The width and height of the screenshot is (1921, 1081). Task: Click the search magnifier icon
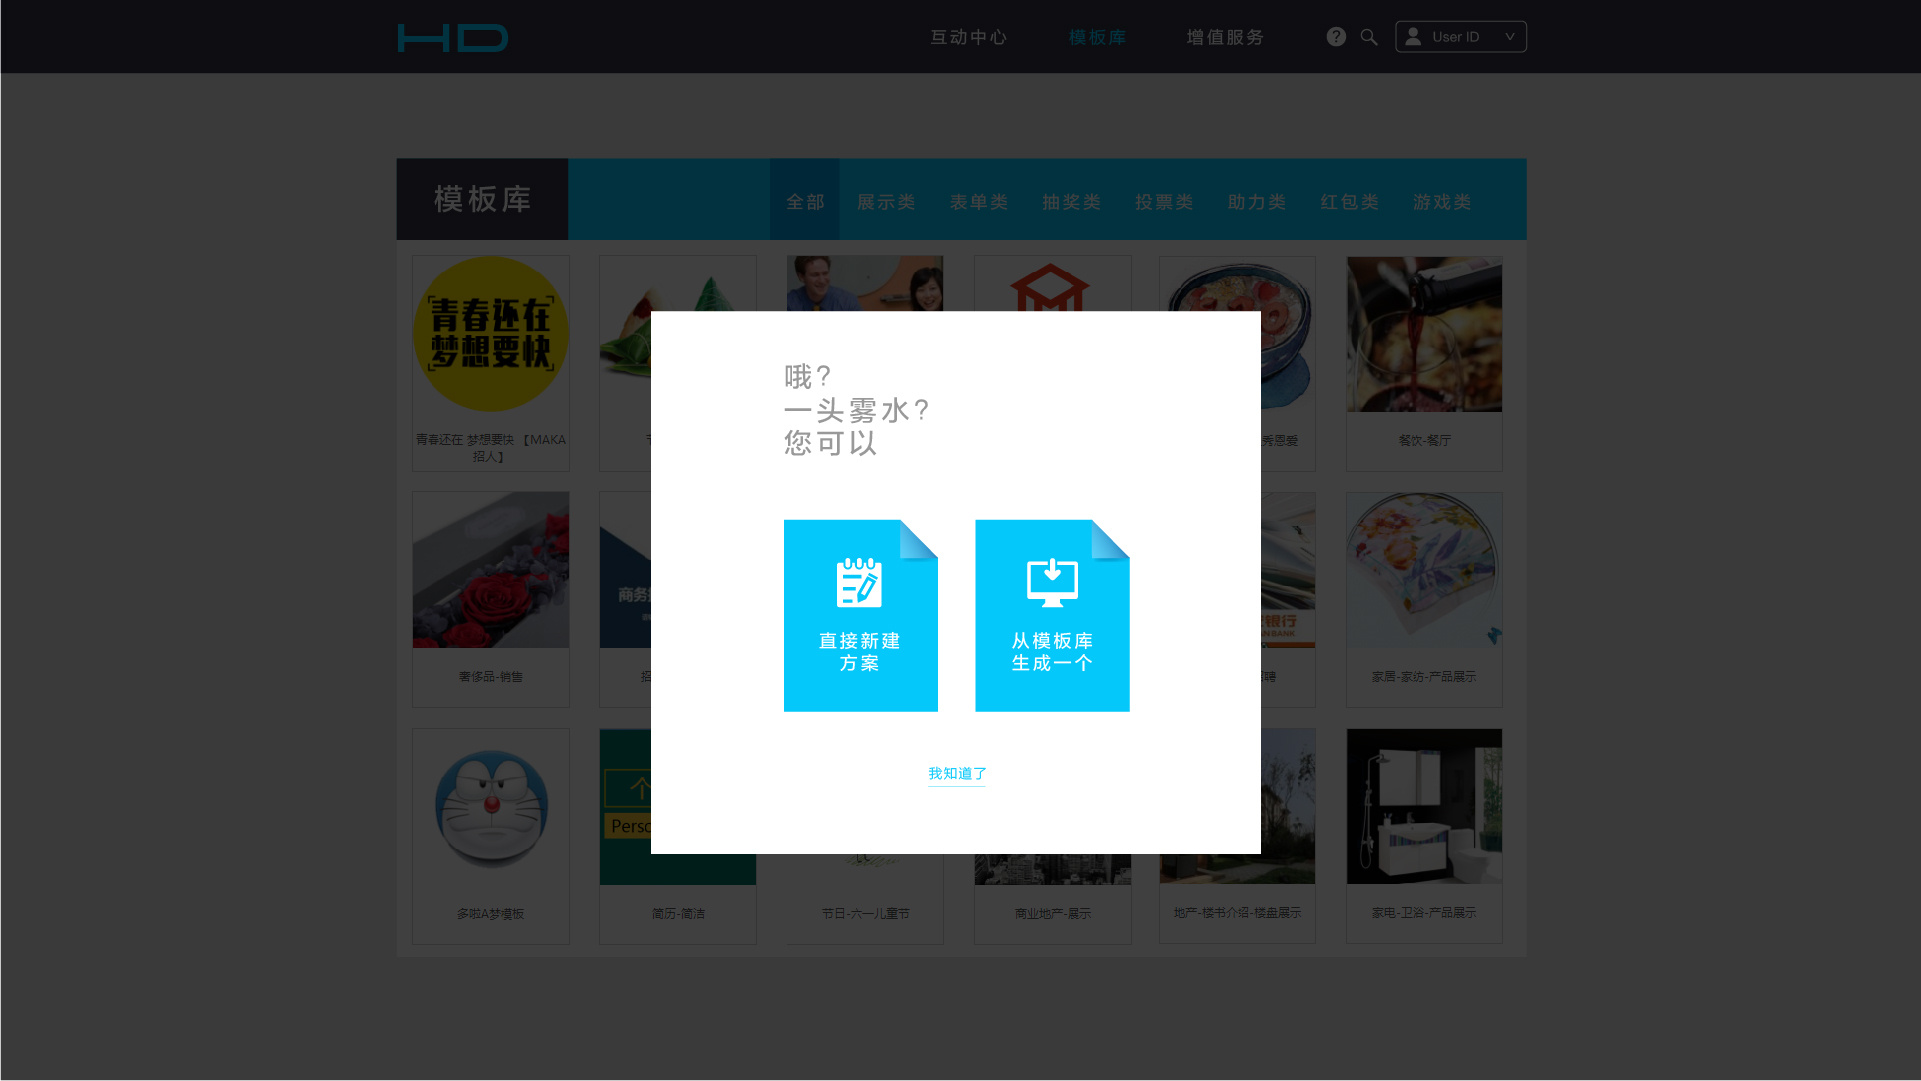coord(1369,37)
